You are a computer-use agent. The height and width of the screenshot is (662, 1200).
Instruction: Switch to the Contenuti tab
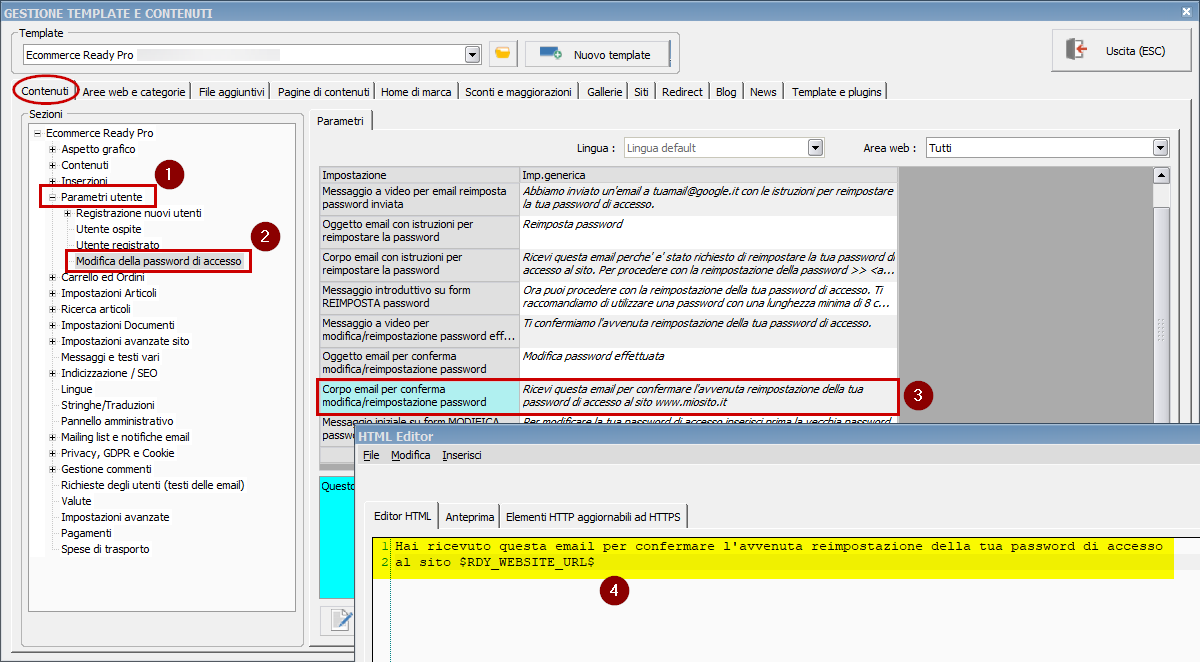point(45,91)
